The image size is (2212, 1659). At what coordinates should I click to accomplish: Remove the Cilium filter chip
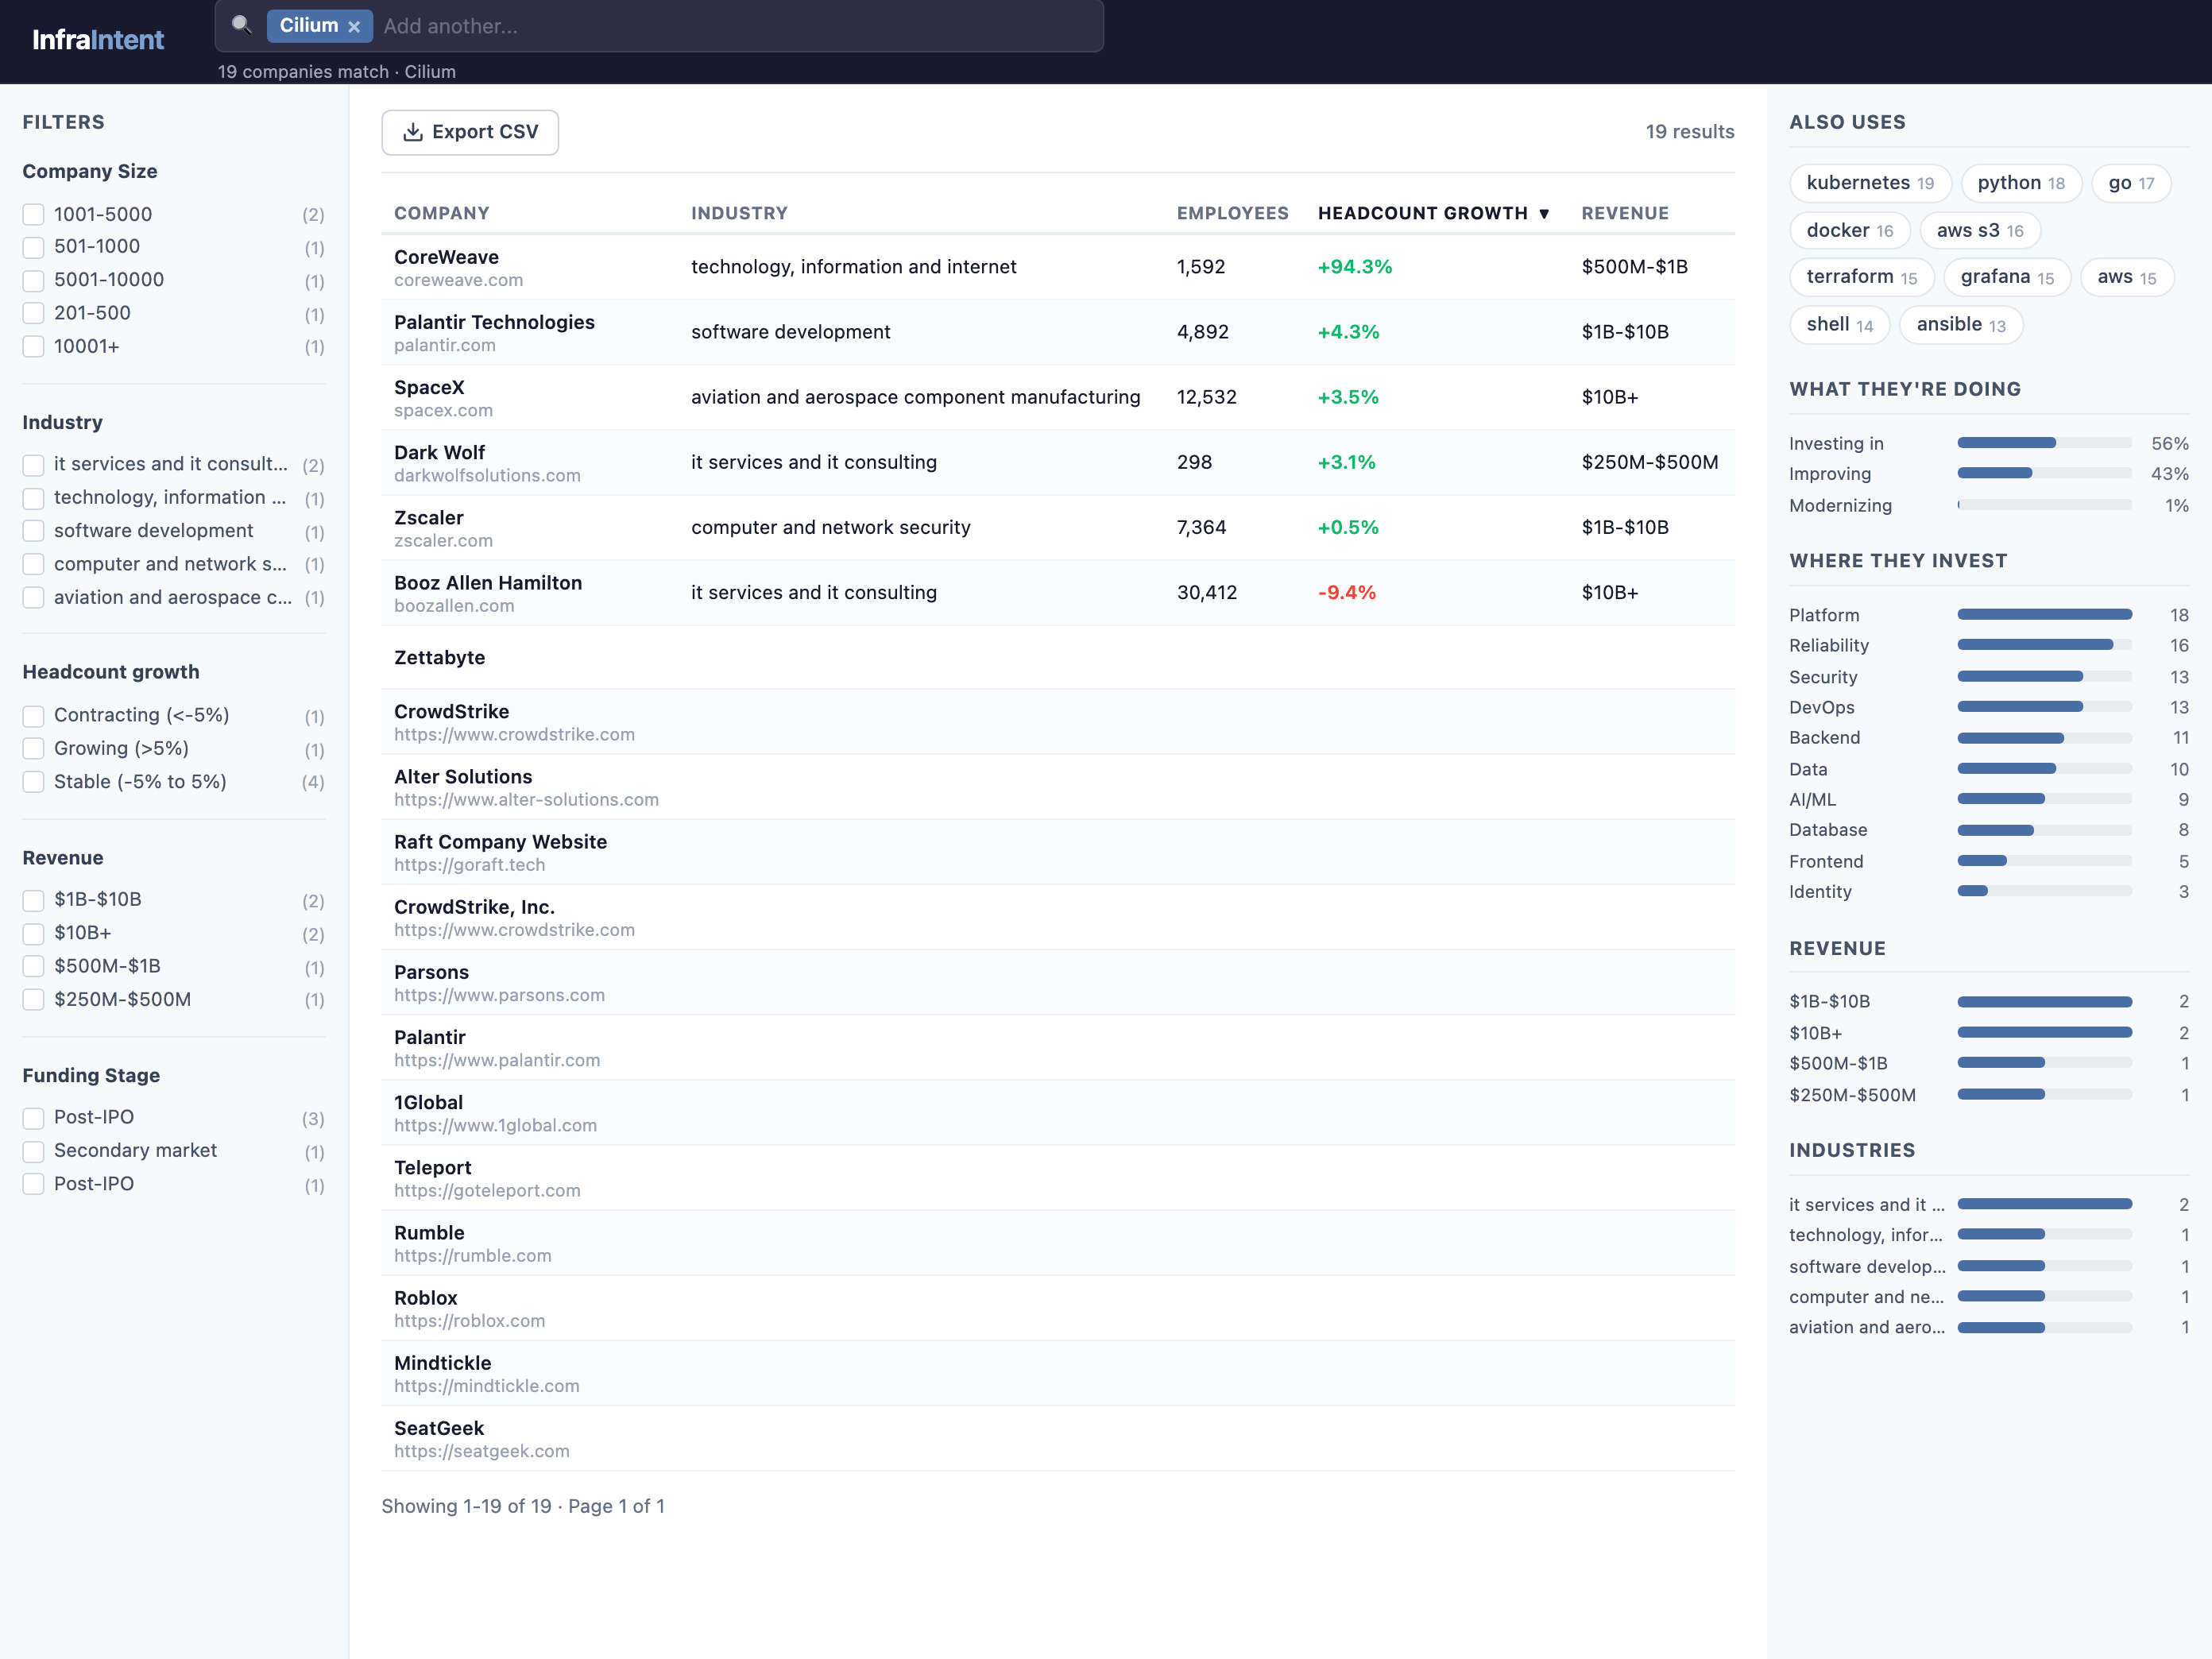point(355,26)
